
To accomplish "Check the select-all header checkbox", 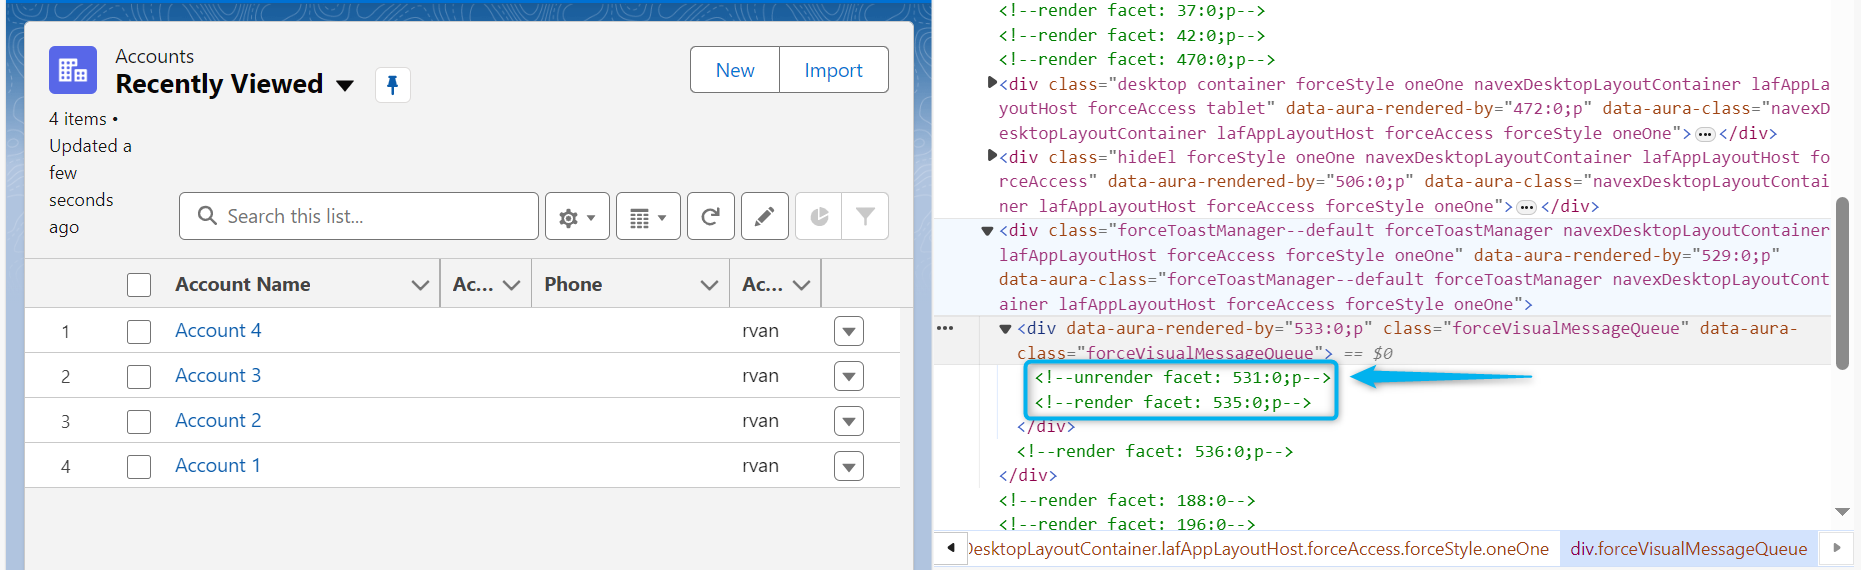I will (139, 285).
